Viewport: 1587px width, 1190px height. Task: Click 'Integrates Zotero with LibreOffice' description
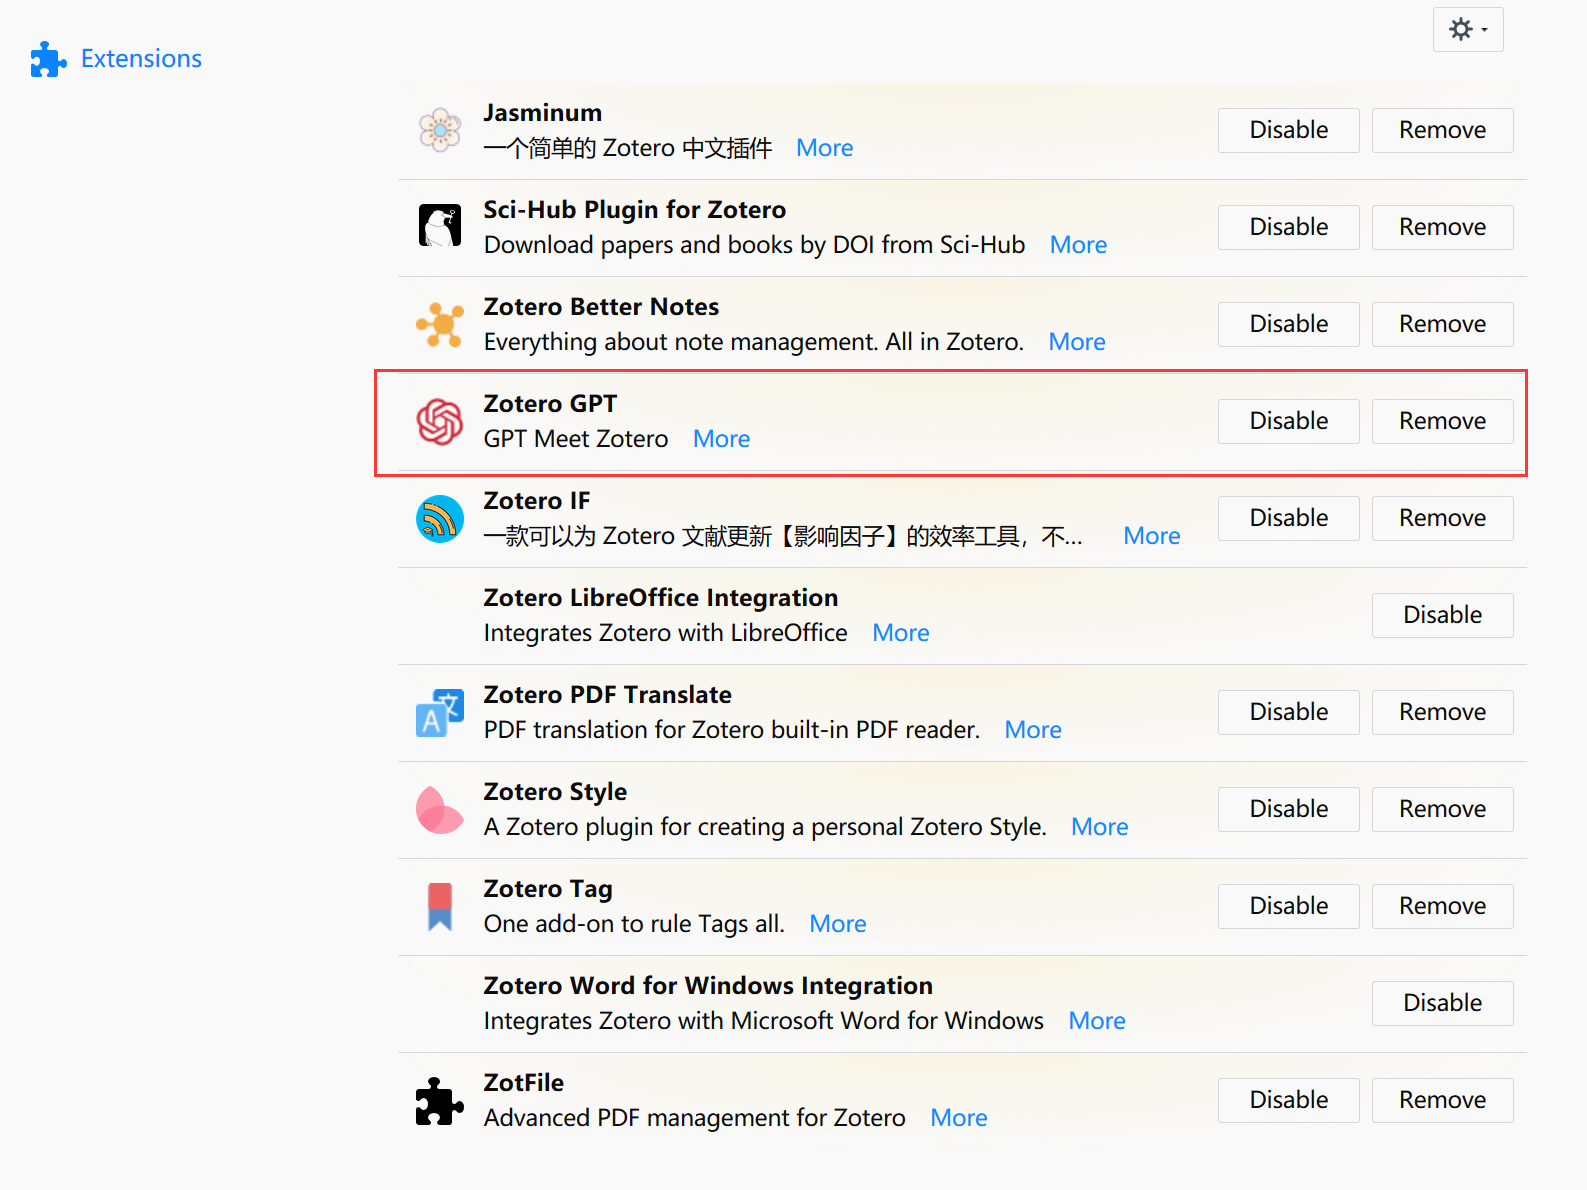[x=666, y=633]
